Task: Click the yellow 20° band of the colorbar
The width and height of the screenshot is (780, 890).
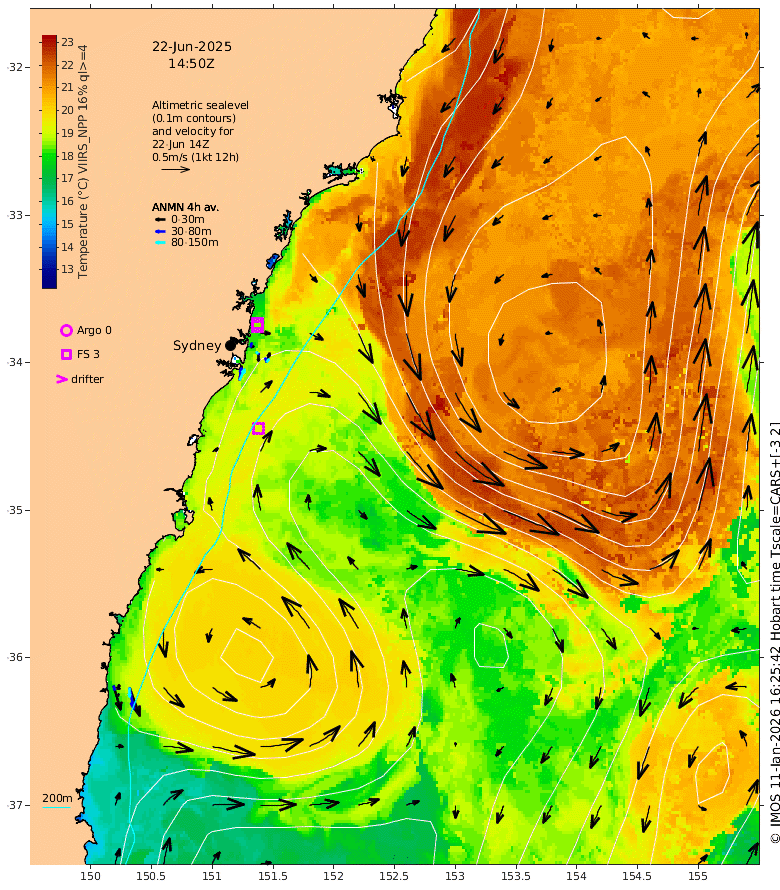Action: (49, 110)
